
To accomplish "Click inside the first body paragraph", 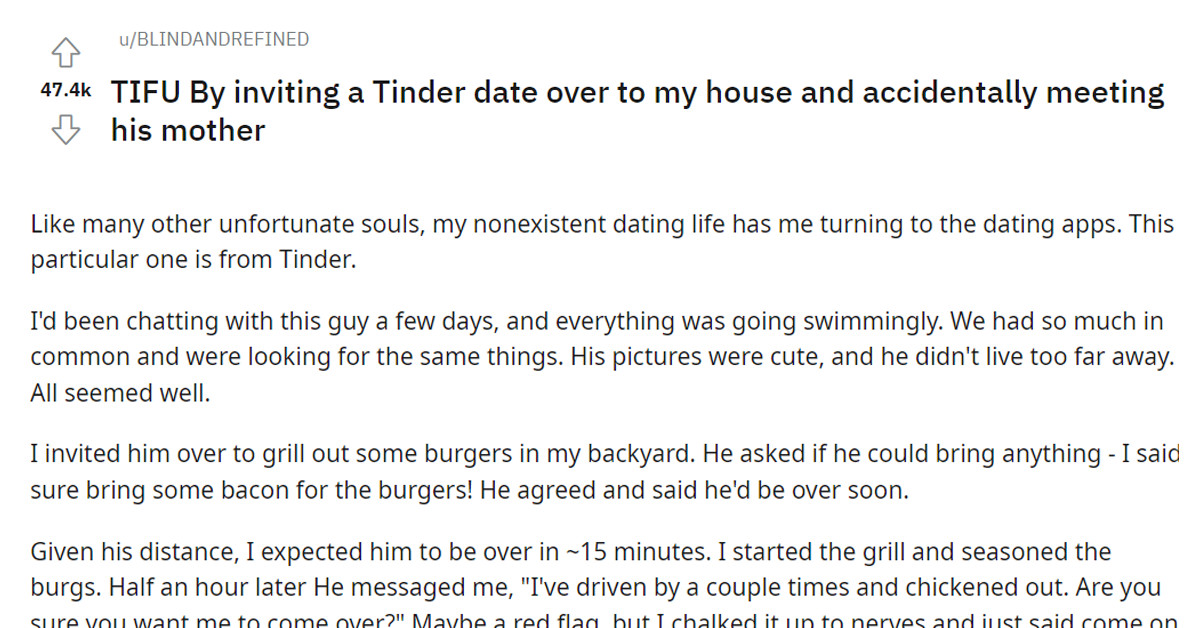I will tap(600, 240).
